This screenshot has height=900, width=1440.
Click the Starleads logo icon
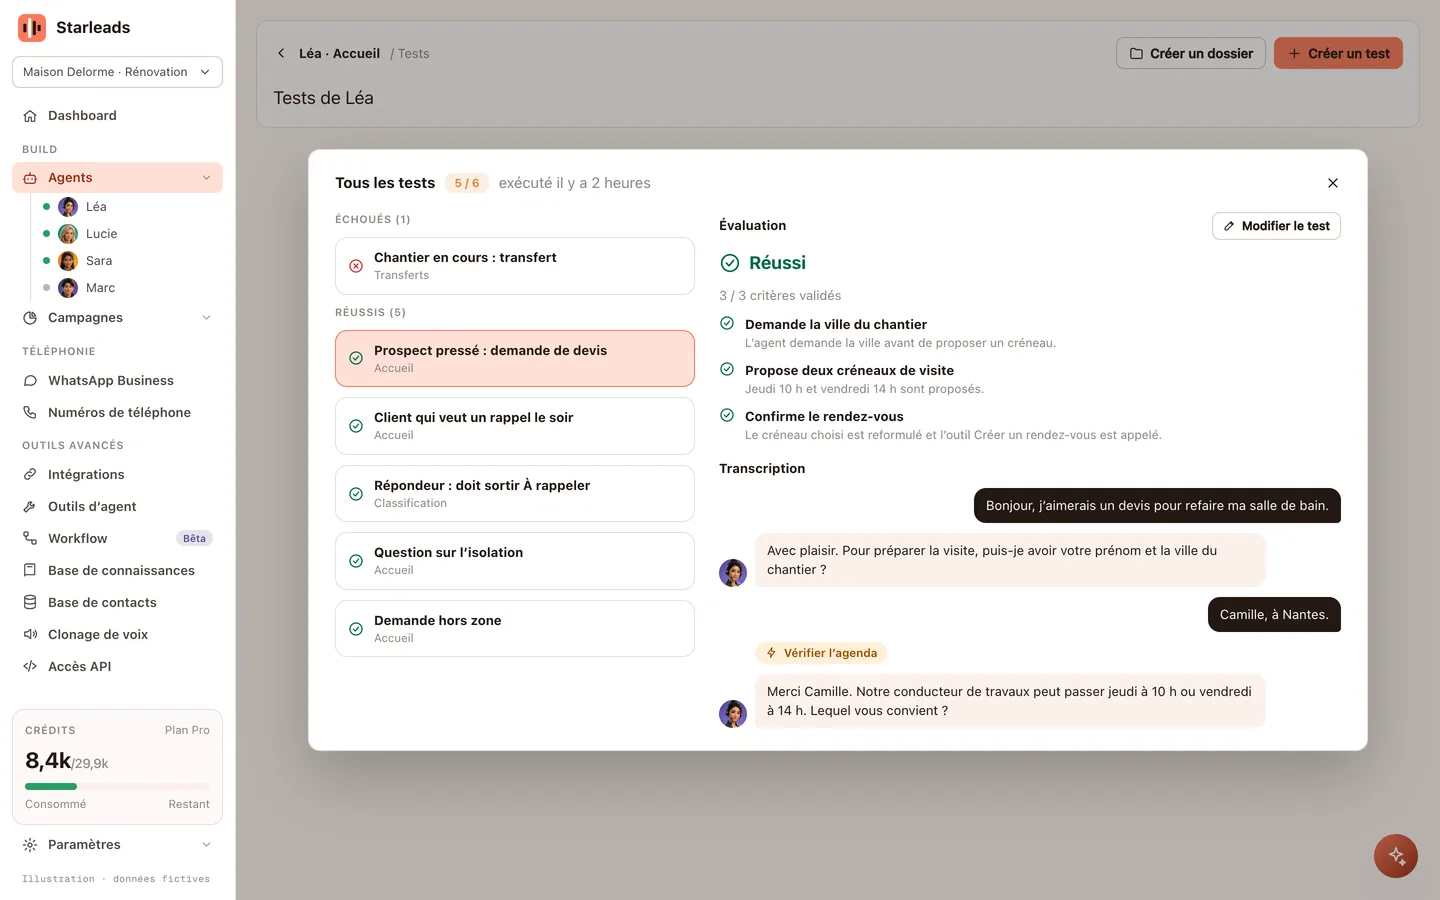point(32,28)
